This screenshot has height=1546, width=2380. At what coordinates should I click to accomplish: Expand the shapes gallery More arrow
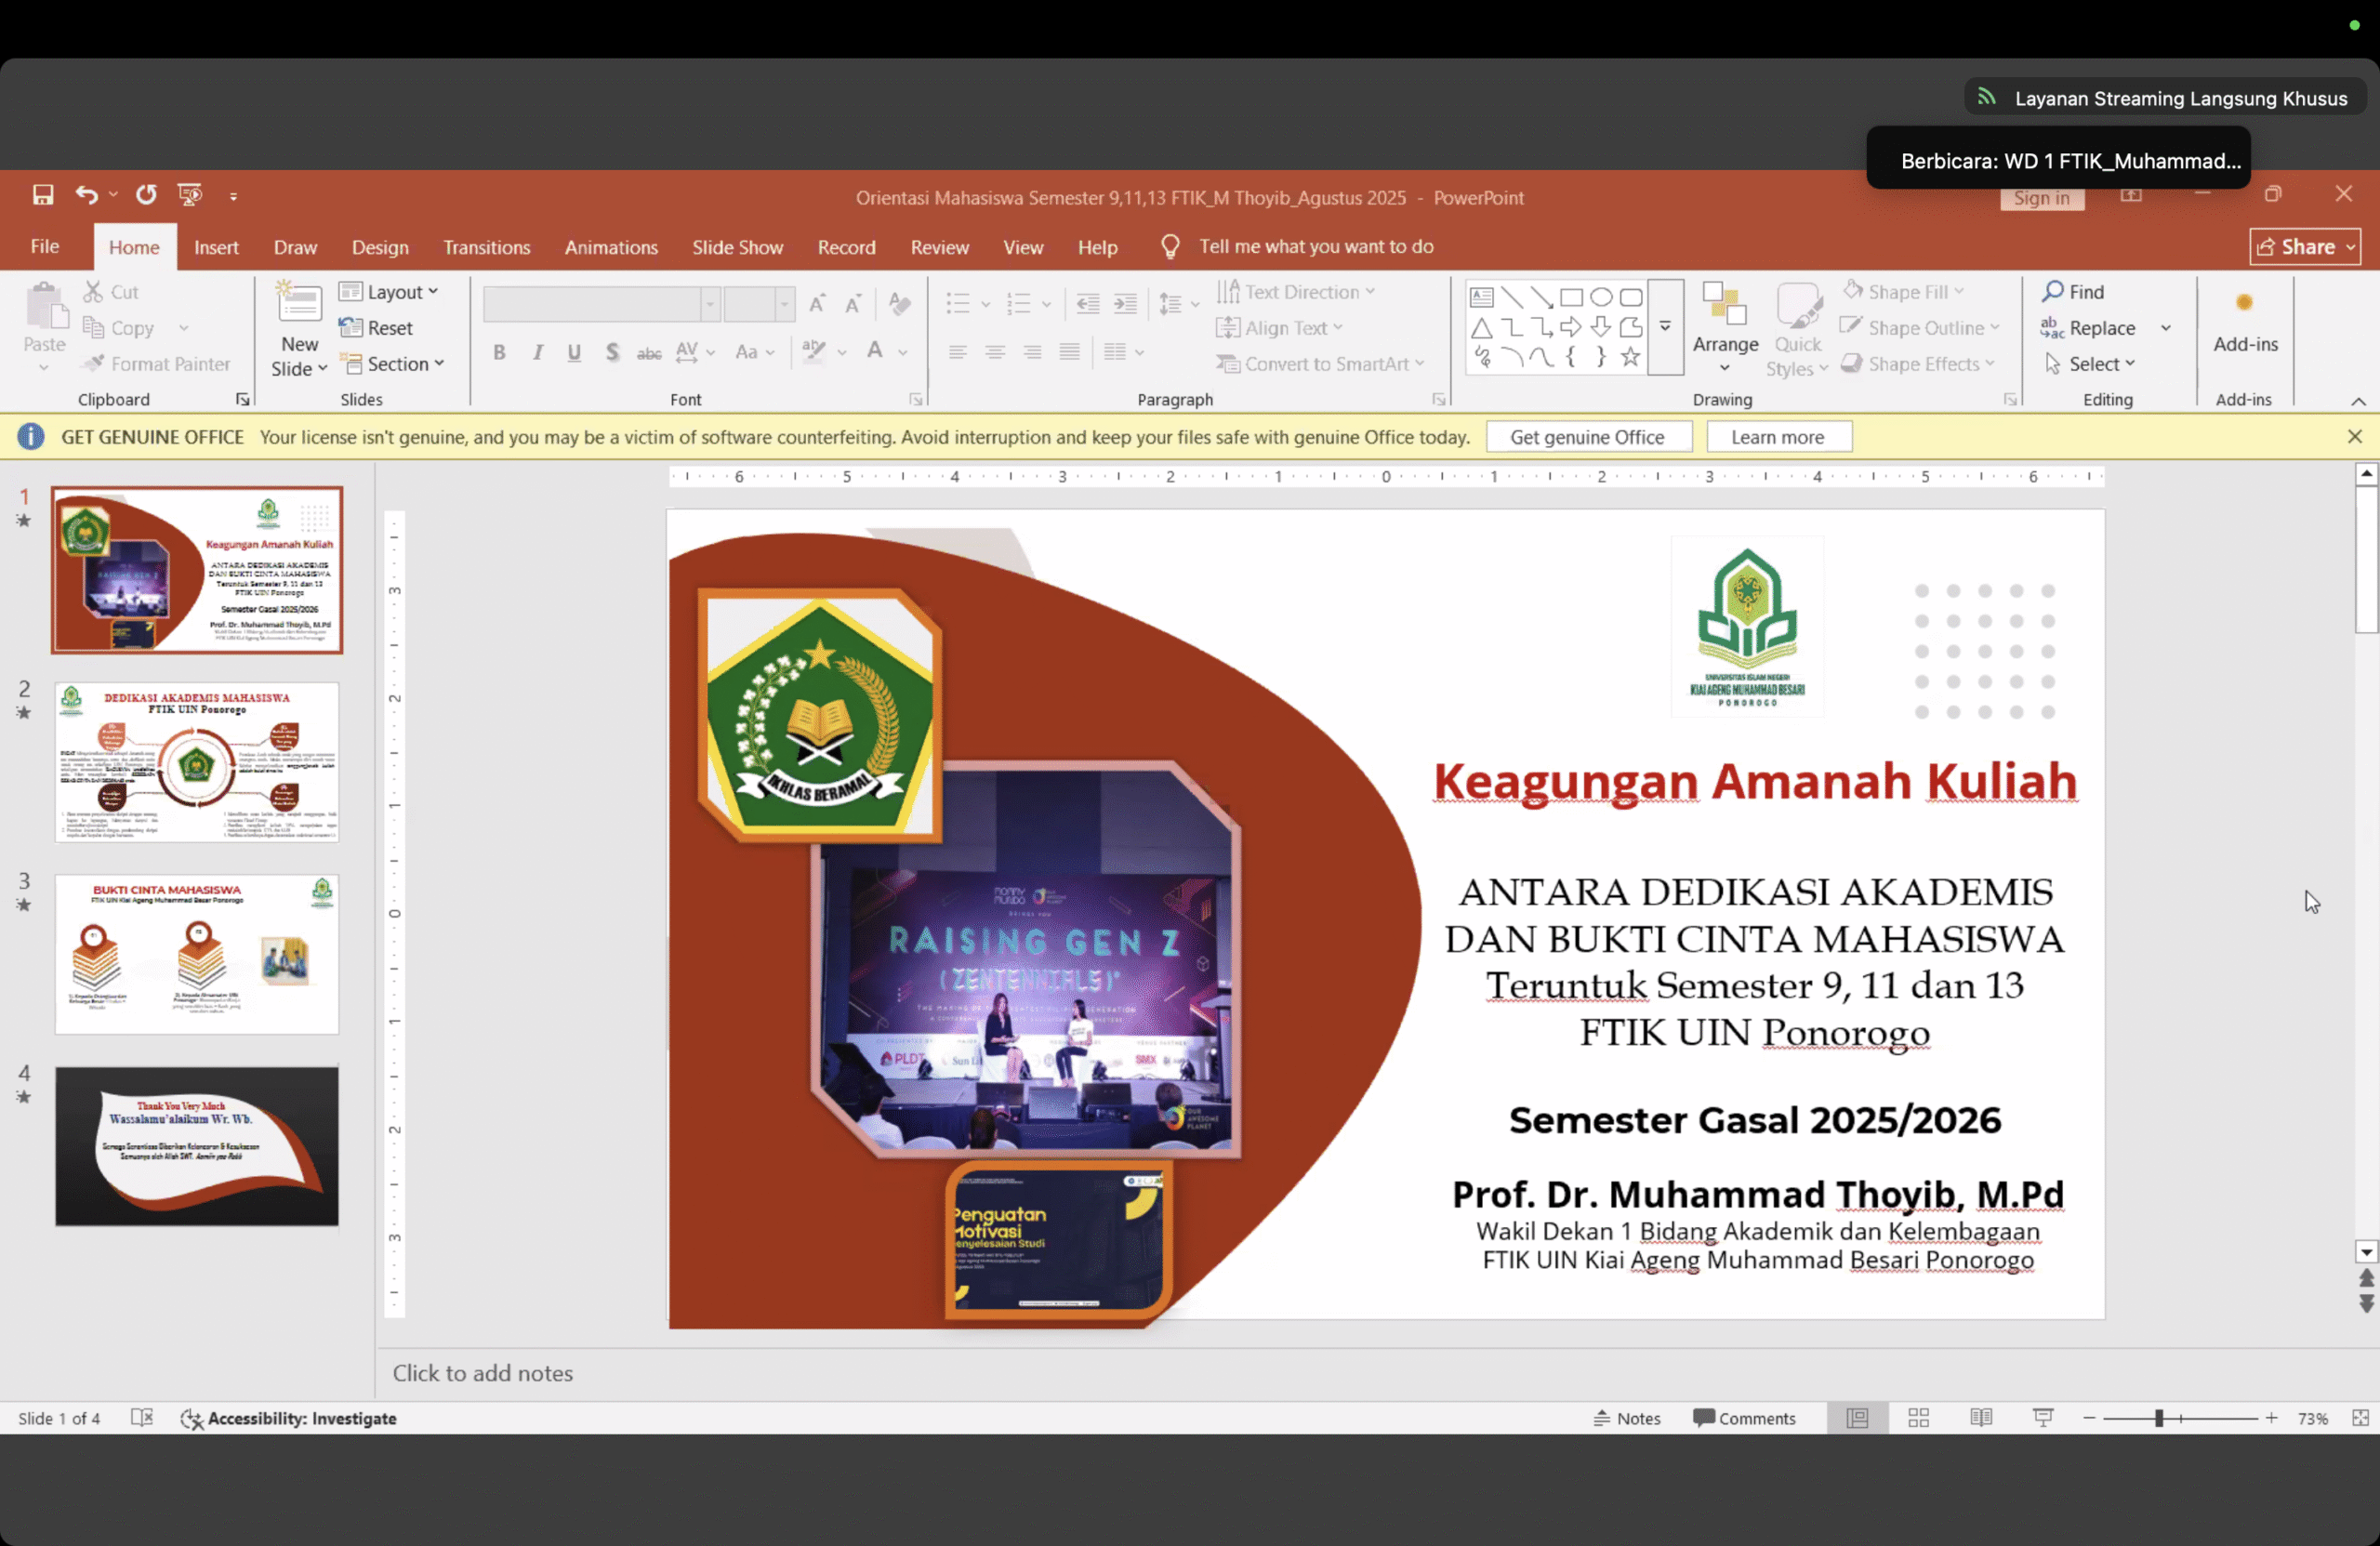pos(1665,327)
